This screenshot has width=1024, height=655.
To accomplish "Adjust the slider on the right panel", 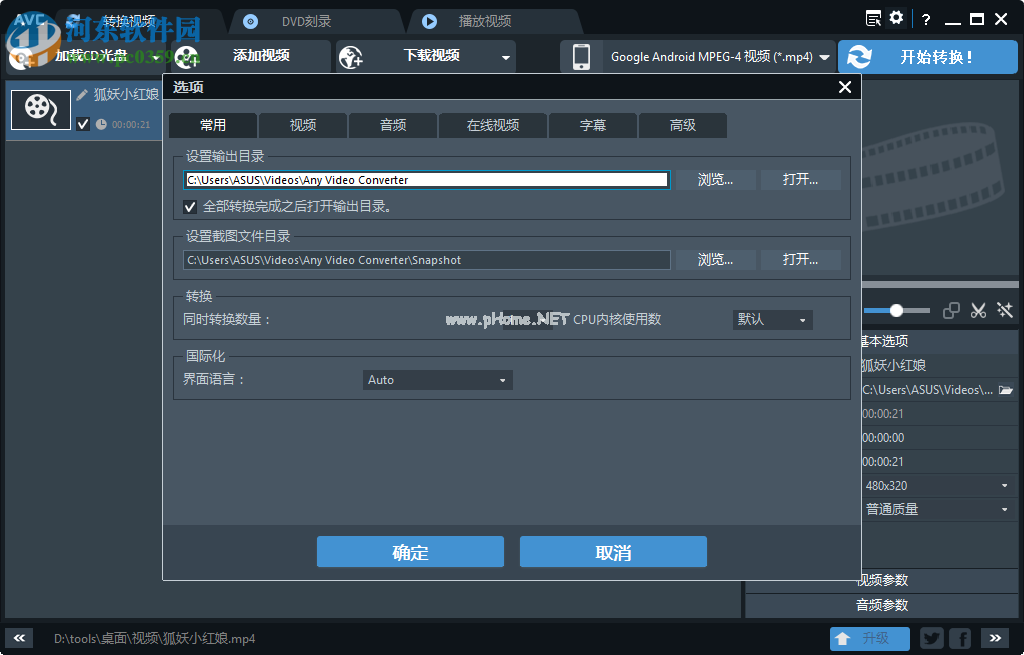I will coord(897,310).
